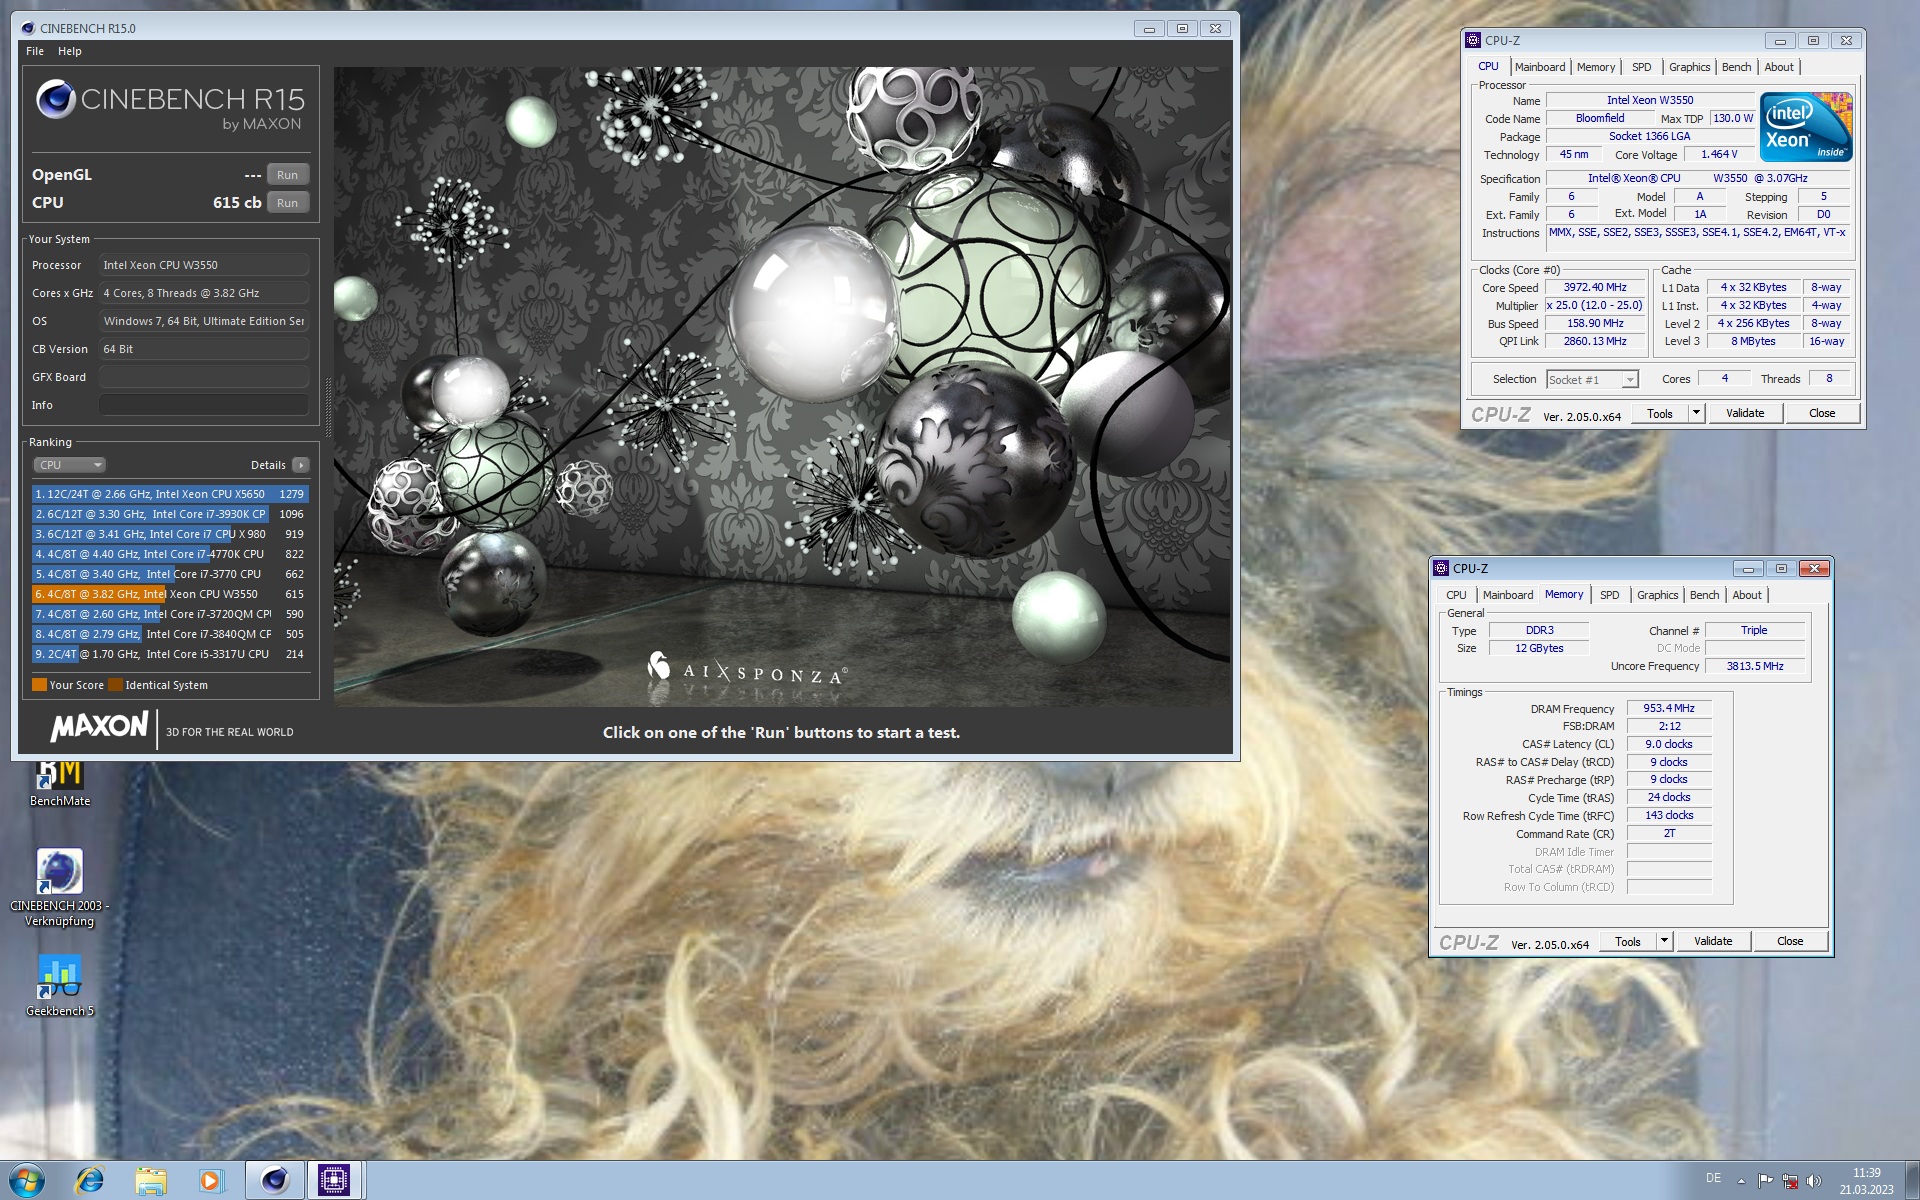
Task: Switch to Cinebench taskbar button
Action: (274, 1181)
